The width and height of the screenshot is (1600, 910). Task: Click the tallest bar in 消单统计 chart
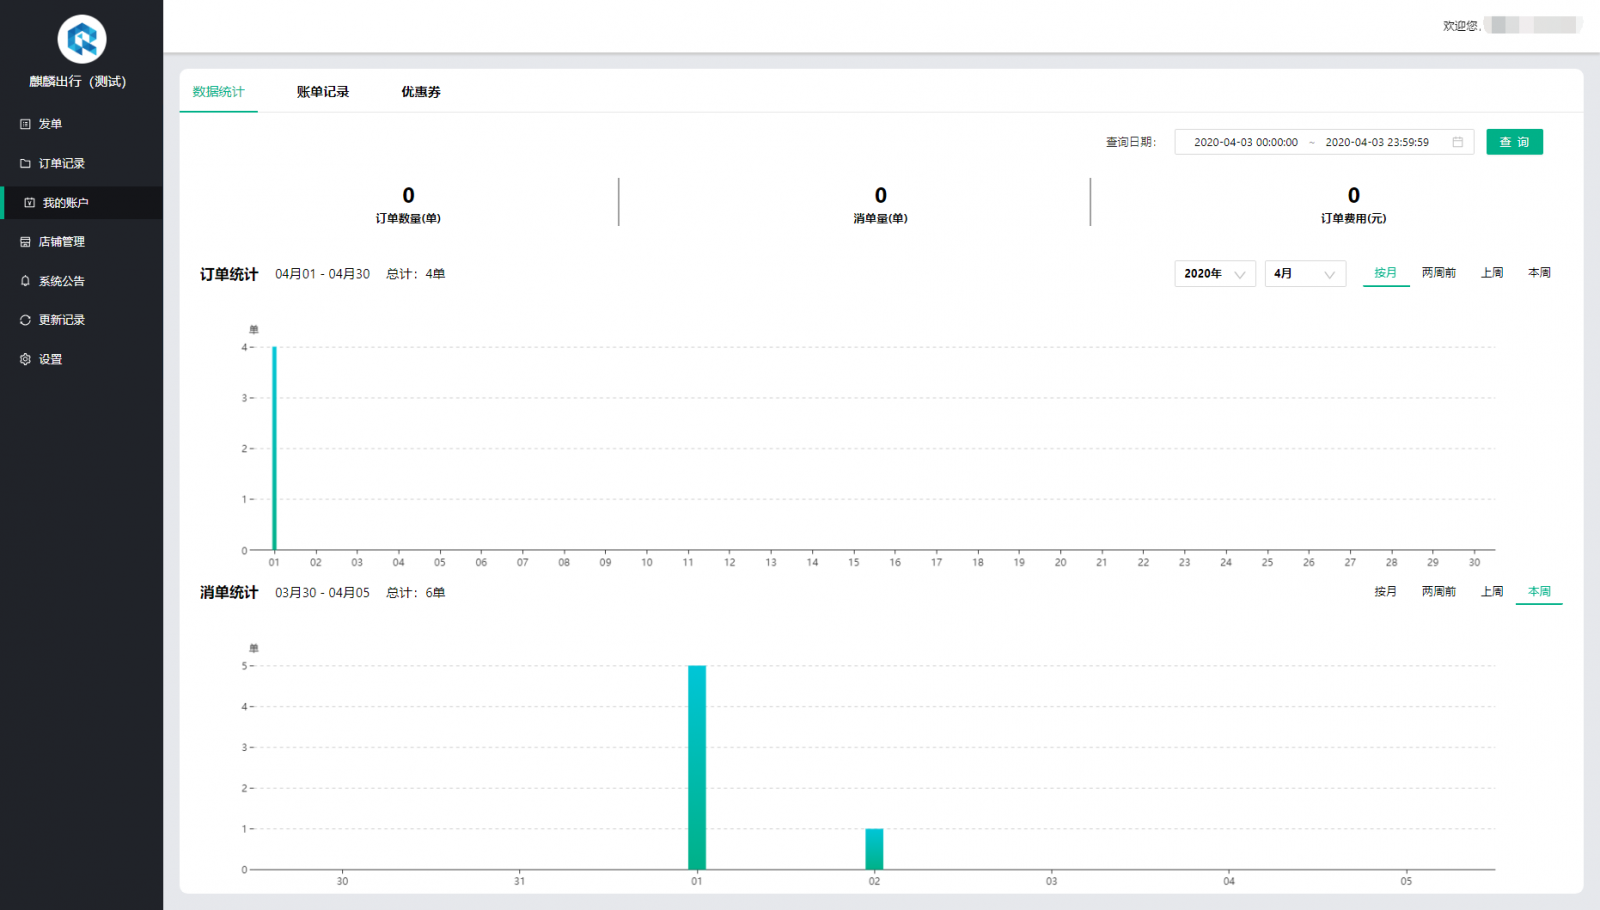pyautogui.click(x=697, y=766)
